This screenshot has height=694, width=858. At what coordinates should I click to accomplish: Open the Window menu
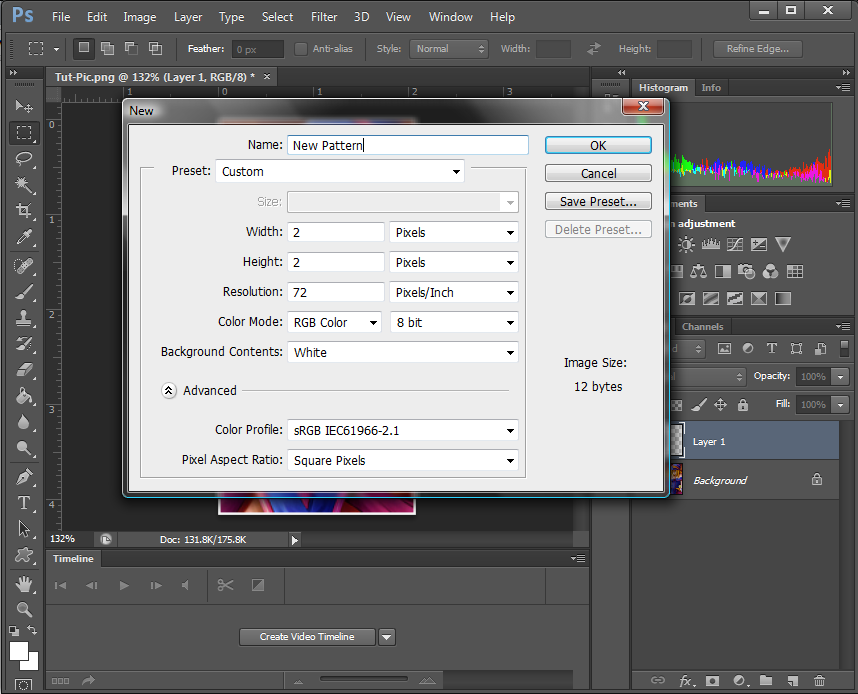(x=450, y=17)
